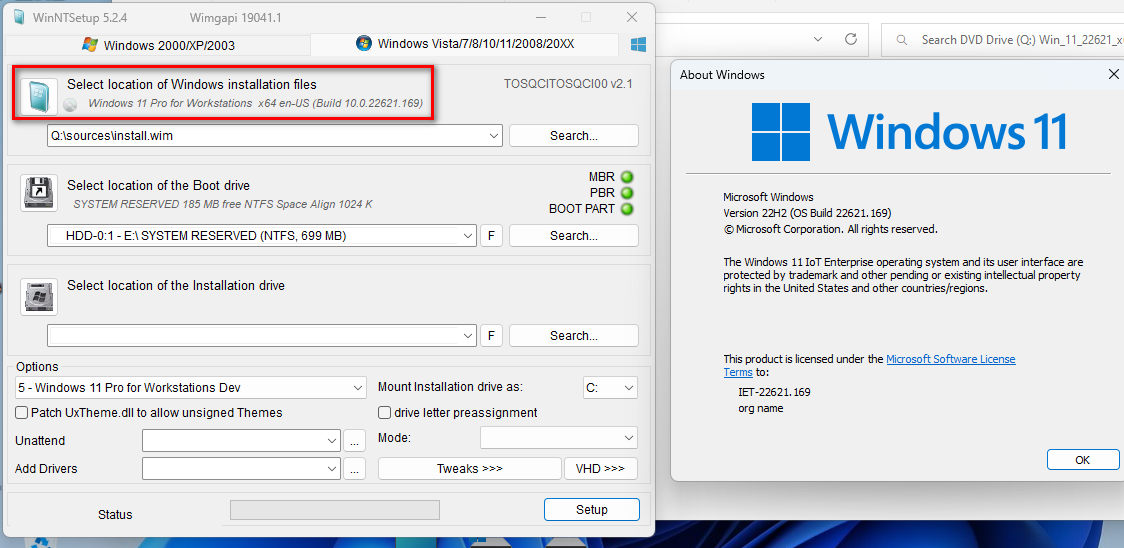Browse for an Unattend file with the ... button
This screenshot has width=1124, height=548.
point(354,440)
